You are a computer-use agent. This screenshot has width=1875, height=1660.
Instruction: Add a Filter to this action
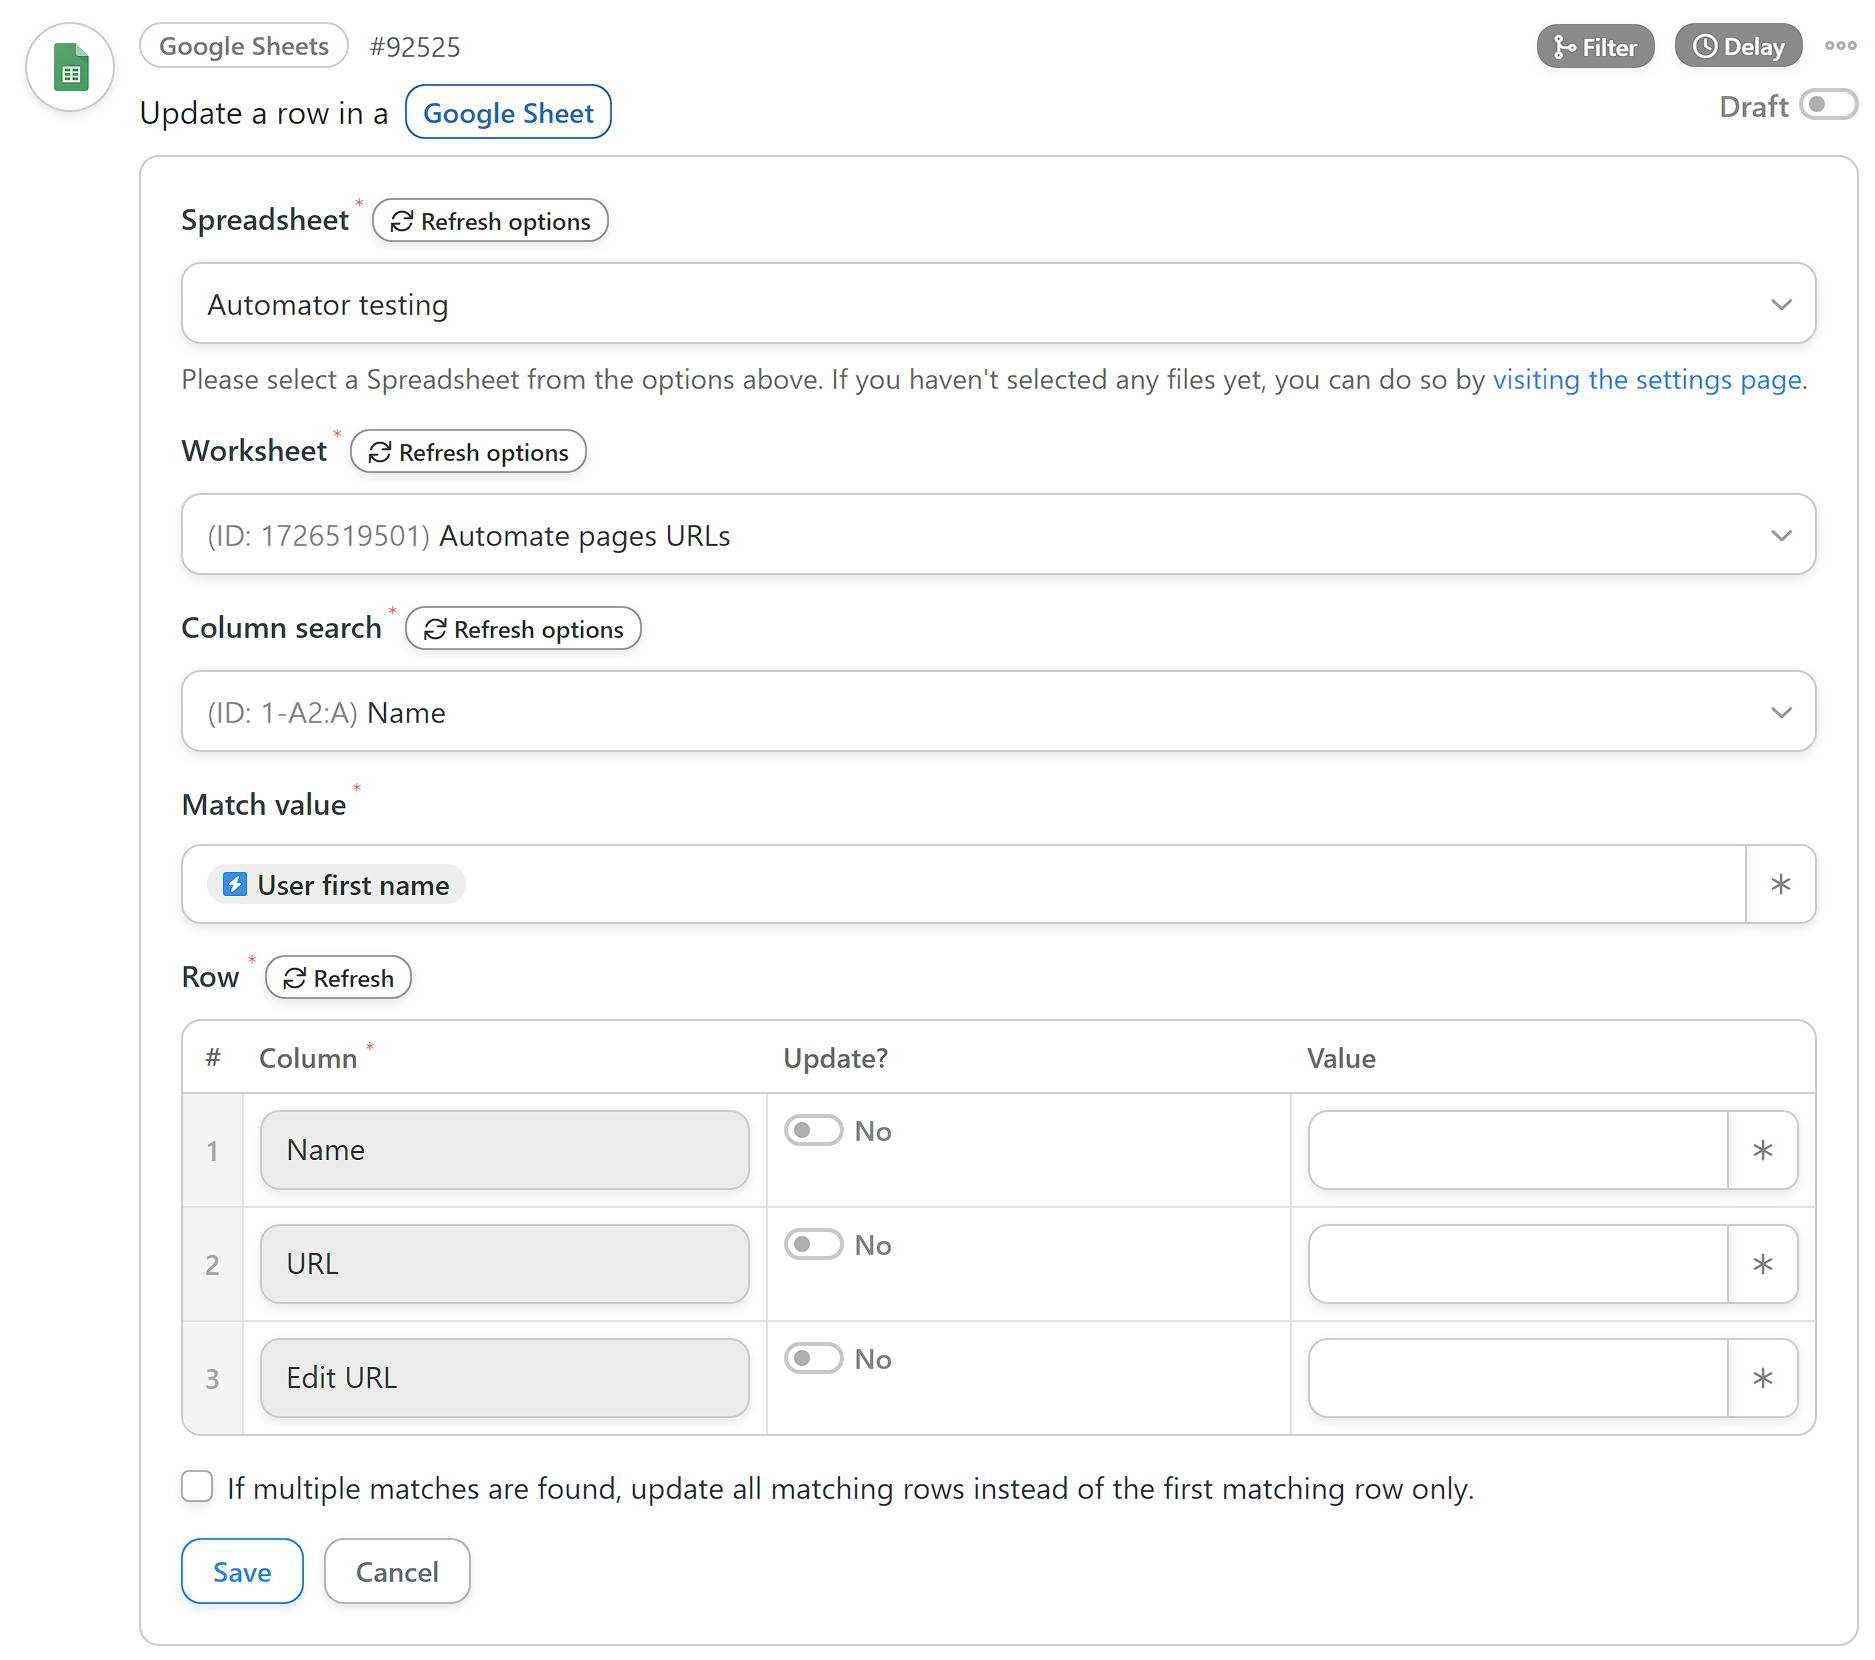coord(1595,47)
